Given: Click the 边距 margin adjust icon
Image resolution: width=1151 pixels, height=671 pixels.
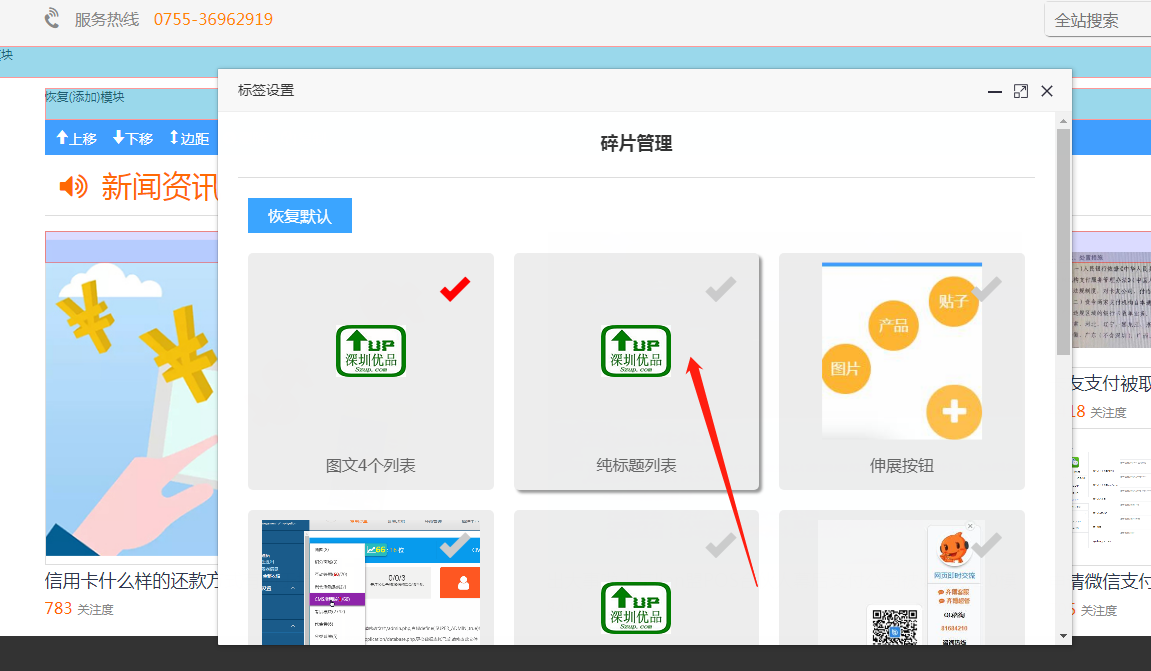Looking at the screenshot, I should 174,138.
